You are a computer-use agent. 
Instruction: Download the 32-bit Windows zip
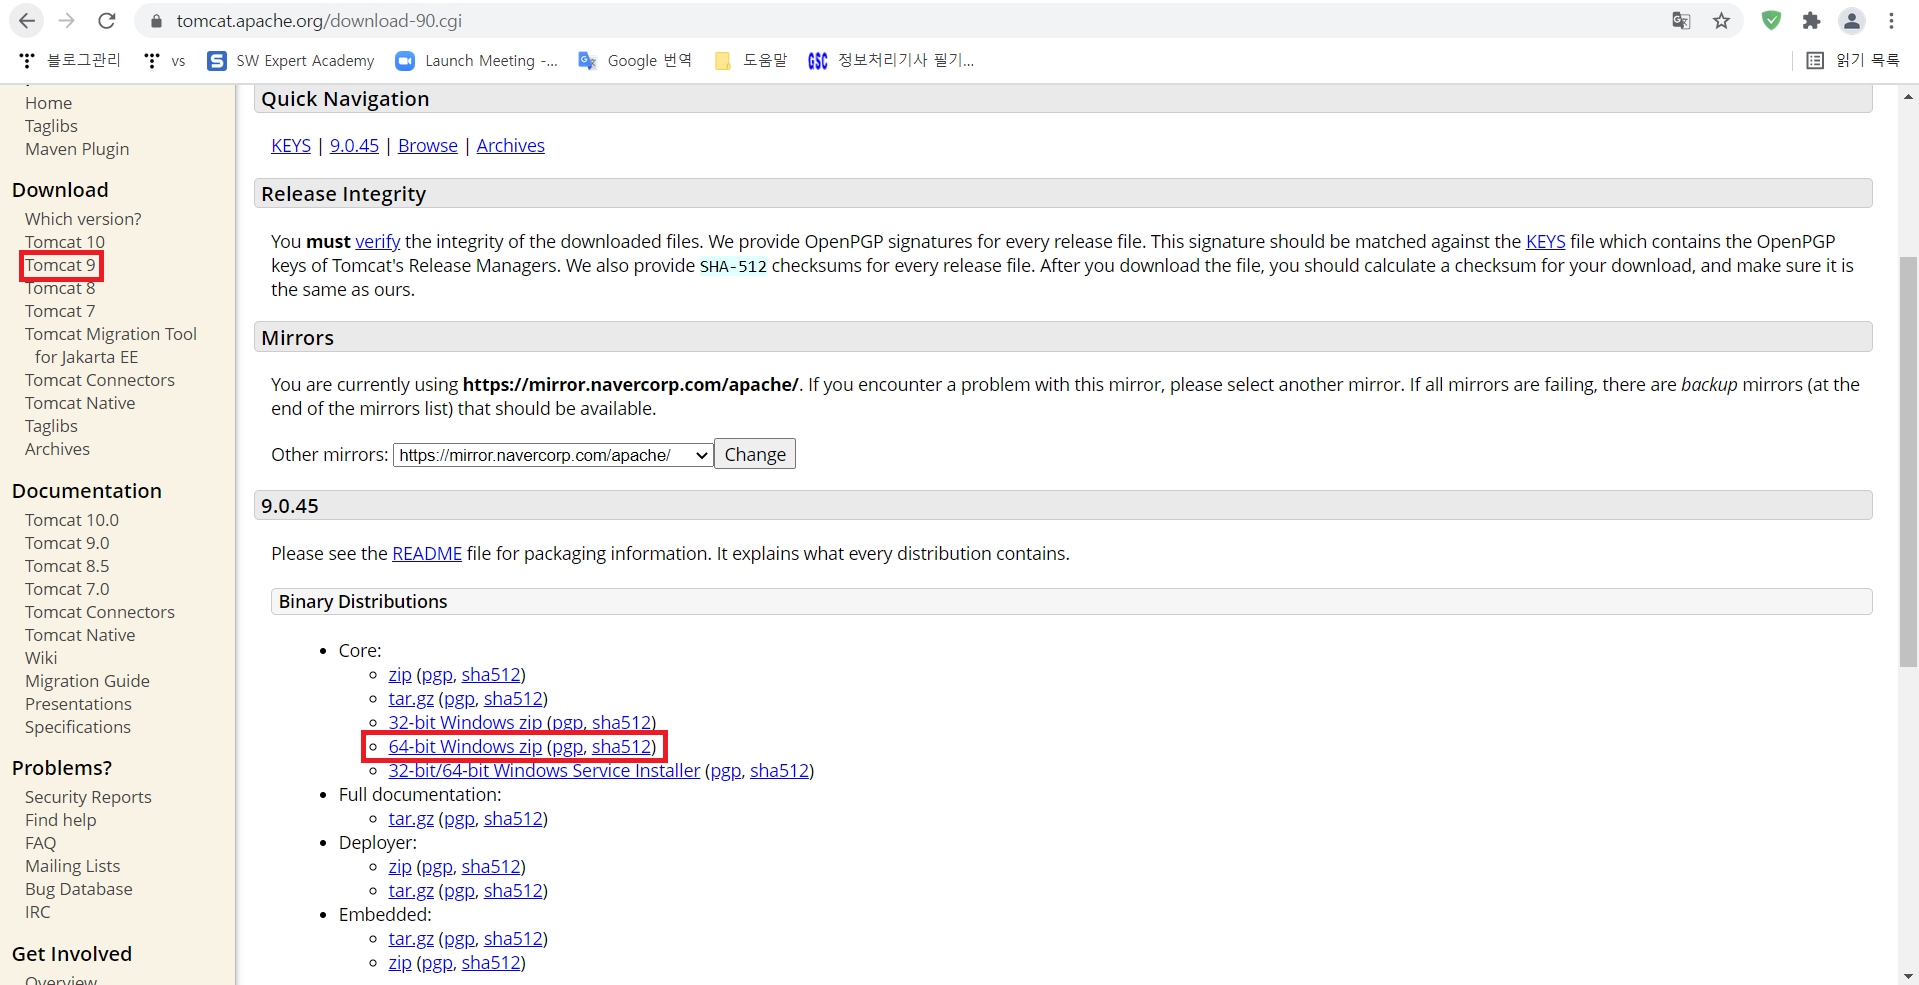[x=465, y=722]
